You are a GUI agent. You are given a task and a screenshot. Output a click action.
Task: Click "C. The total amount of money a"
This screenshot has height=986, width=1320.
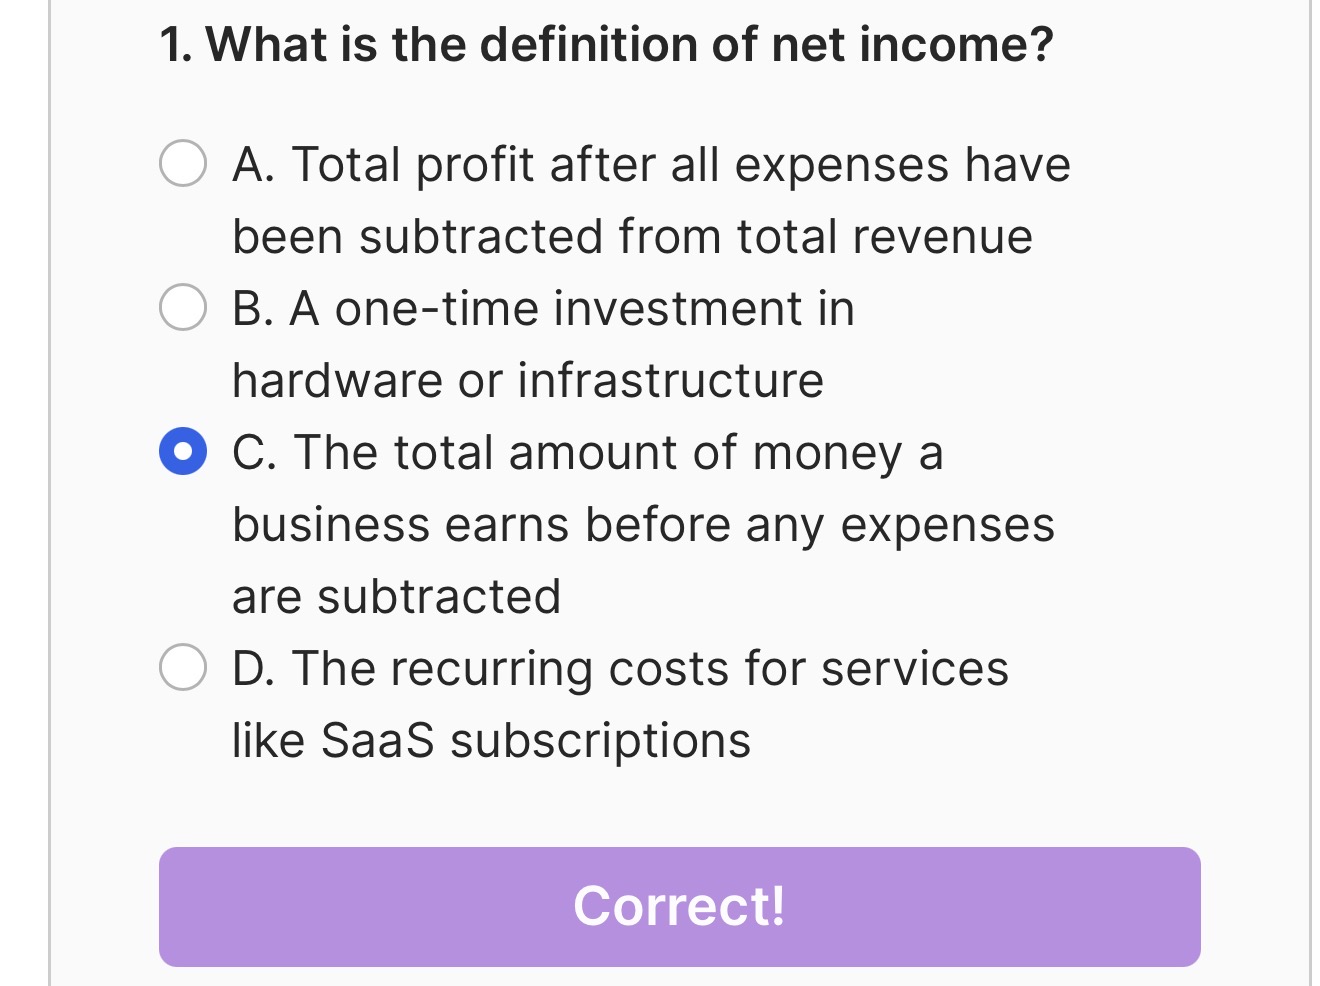click(x=587, y=452)
